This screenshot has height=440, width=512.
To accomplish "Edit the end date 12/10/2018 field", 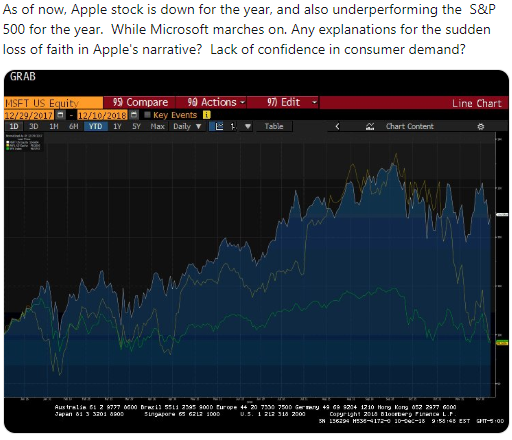I will click(102, 115).
